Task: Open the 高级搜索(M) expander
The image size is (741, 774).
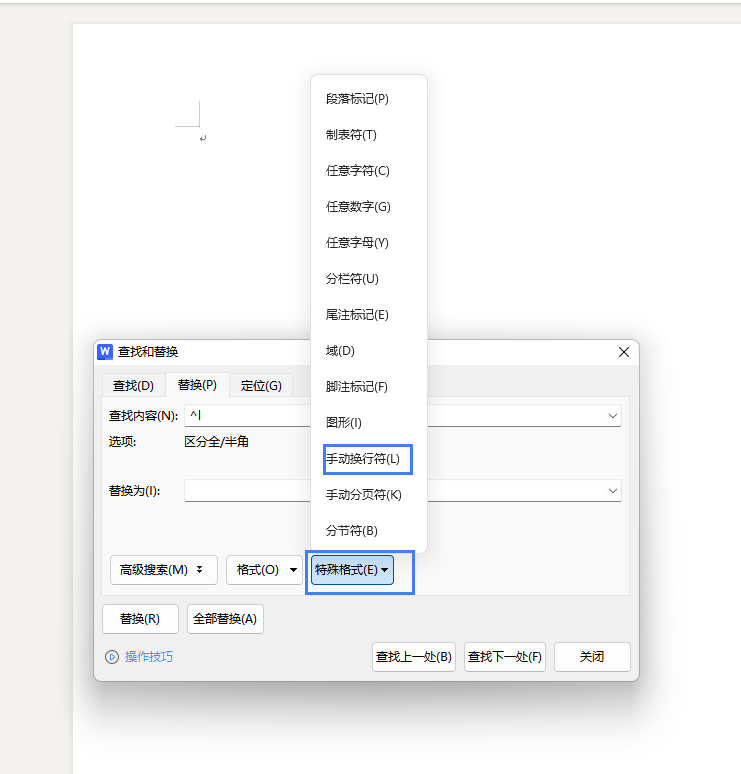Action: click(x=163, y=570)
